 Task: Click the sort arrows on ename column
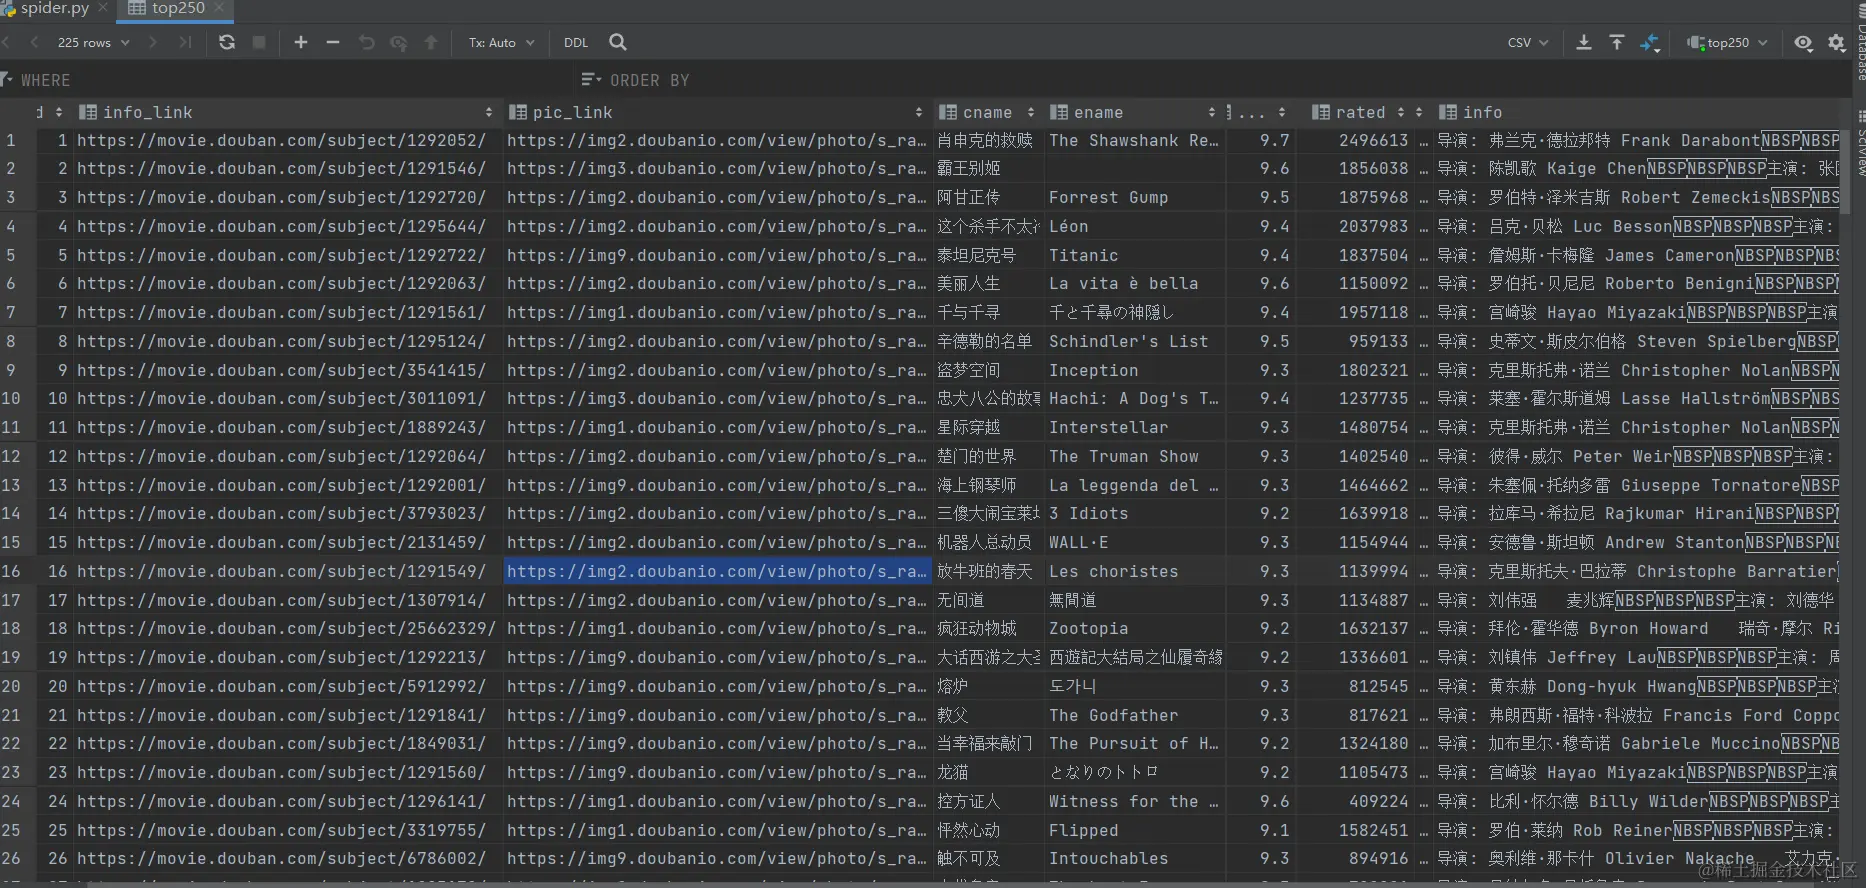[x=1212, y=112]
